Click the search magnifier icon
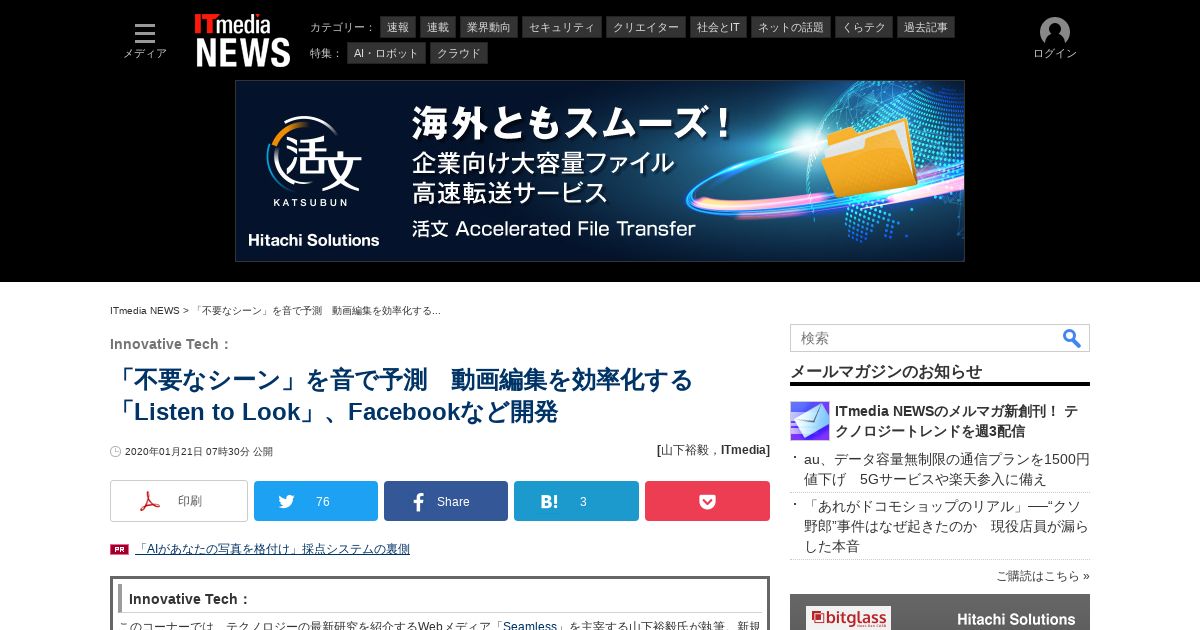This screenshot has height=630, width=1200. (1071, 338)
